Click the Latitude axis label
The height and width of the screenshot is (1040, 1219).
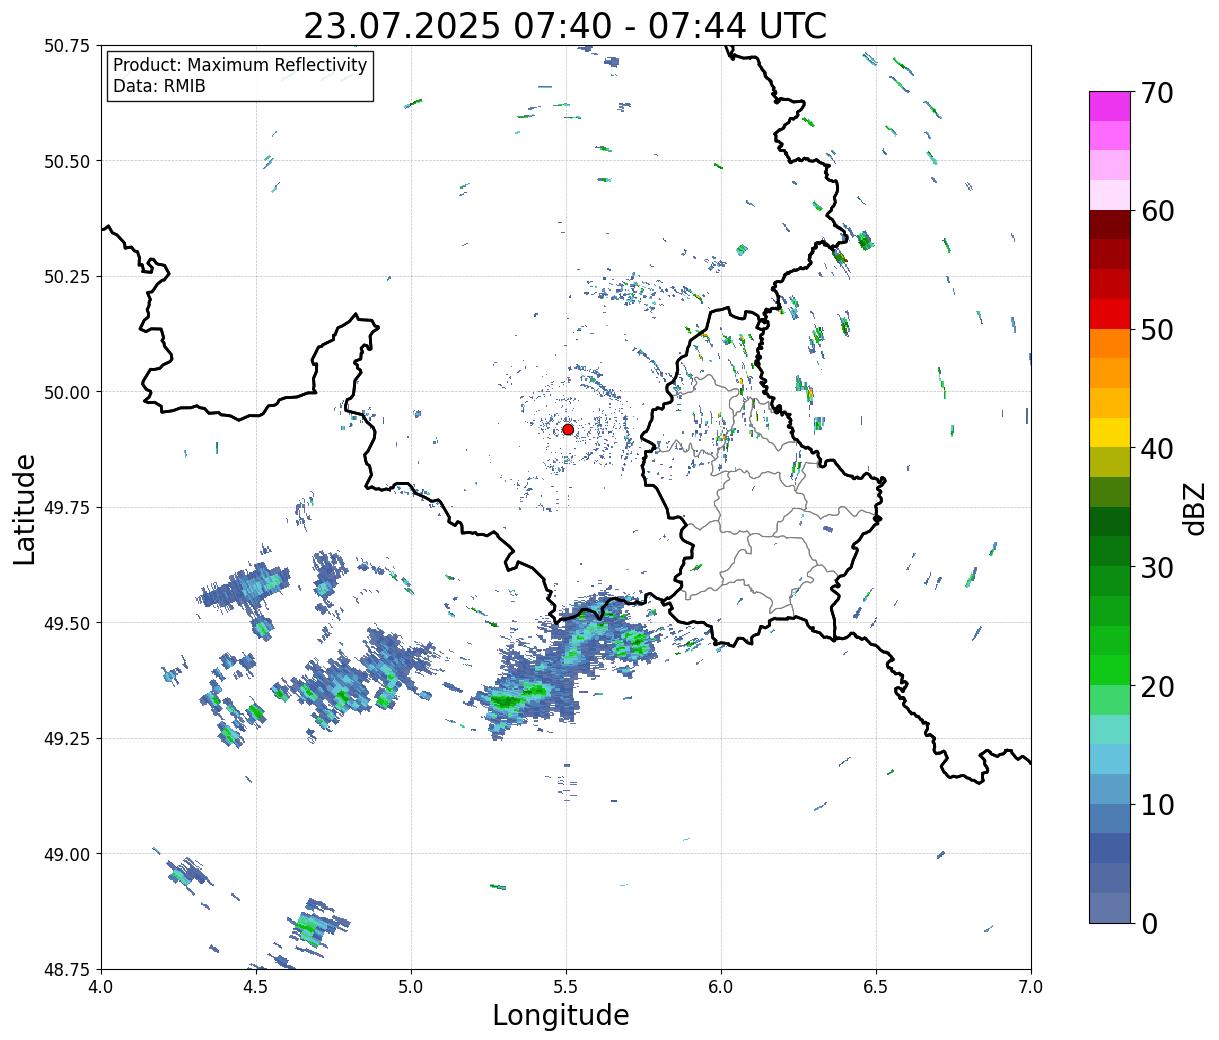(x=25, y=509)
